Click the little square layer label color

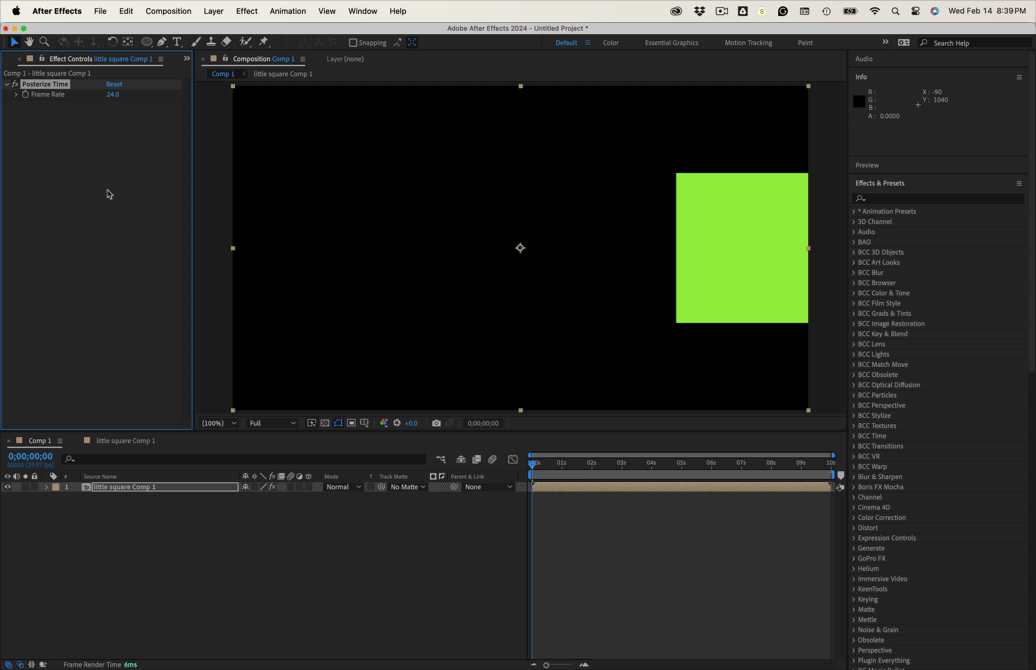tap(56, 487)
